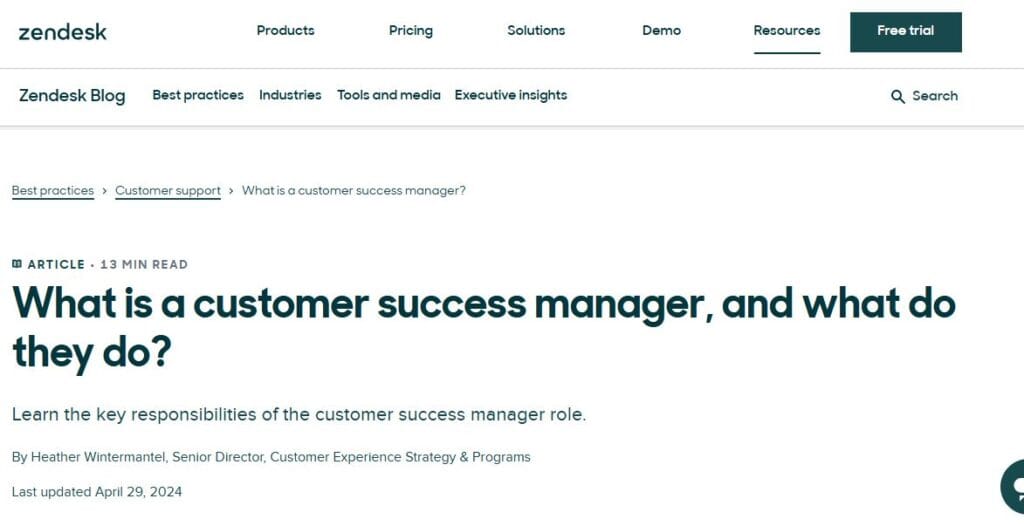Click the magnifying glass search icon
Screen dimensions: 1024x526
(898, 96)
